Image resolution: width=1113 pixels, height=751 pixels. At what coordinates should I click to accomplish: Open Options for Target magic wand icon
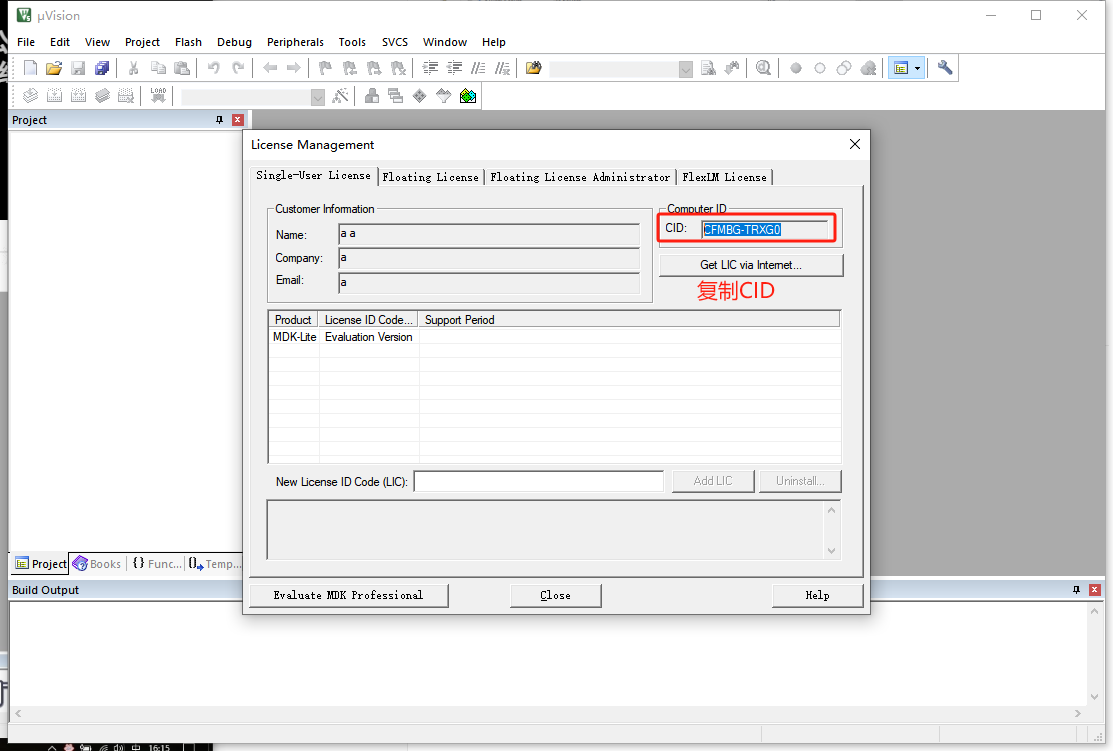pos(341,96)
